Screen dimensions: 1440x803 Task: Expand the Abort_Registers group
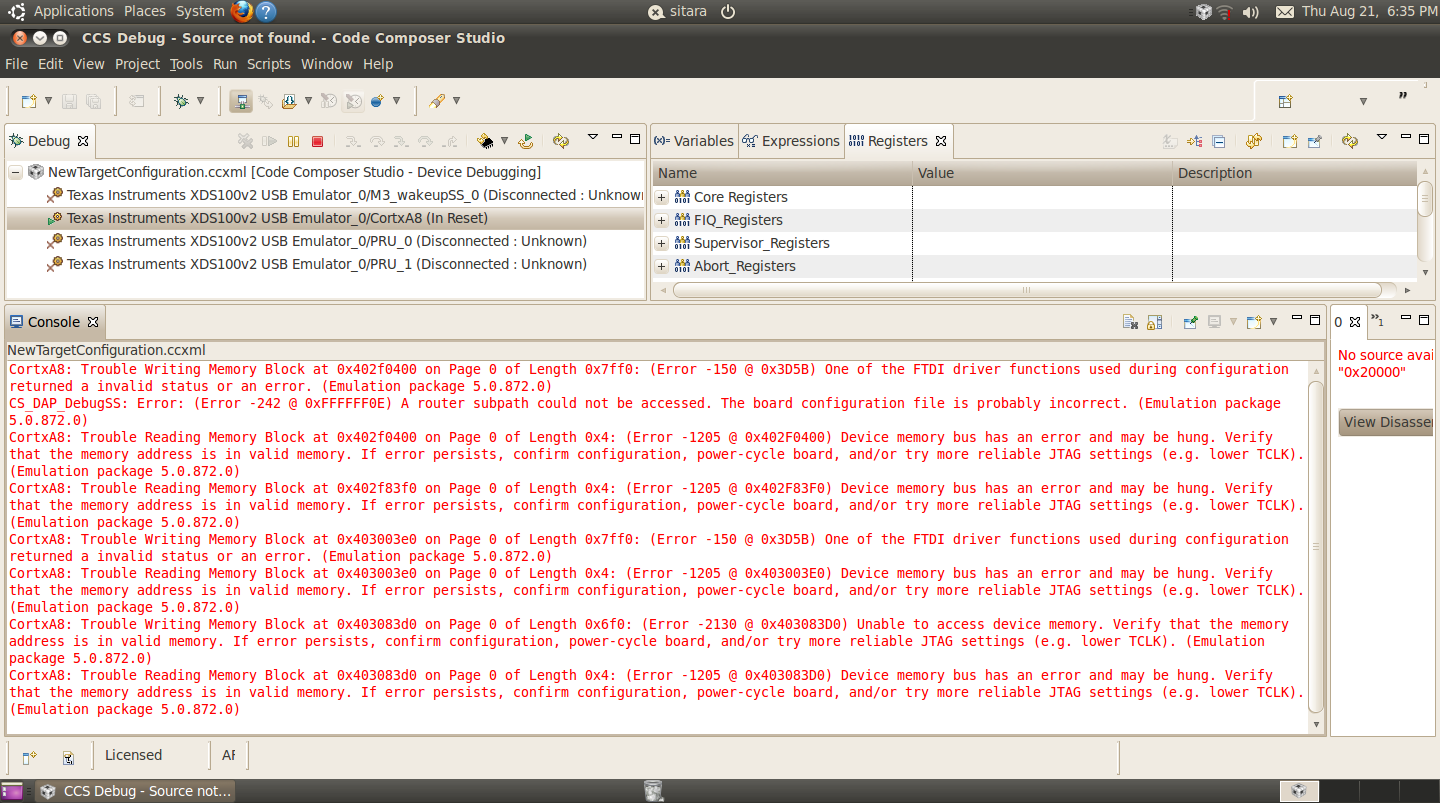[661, 266]
